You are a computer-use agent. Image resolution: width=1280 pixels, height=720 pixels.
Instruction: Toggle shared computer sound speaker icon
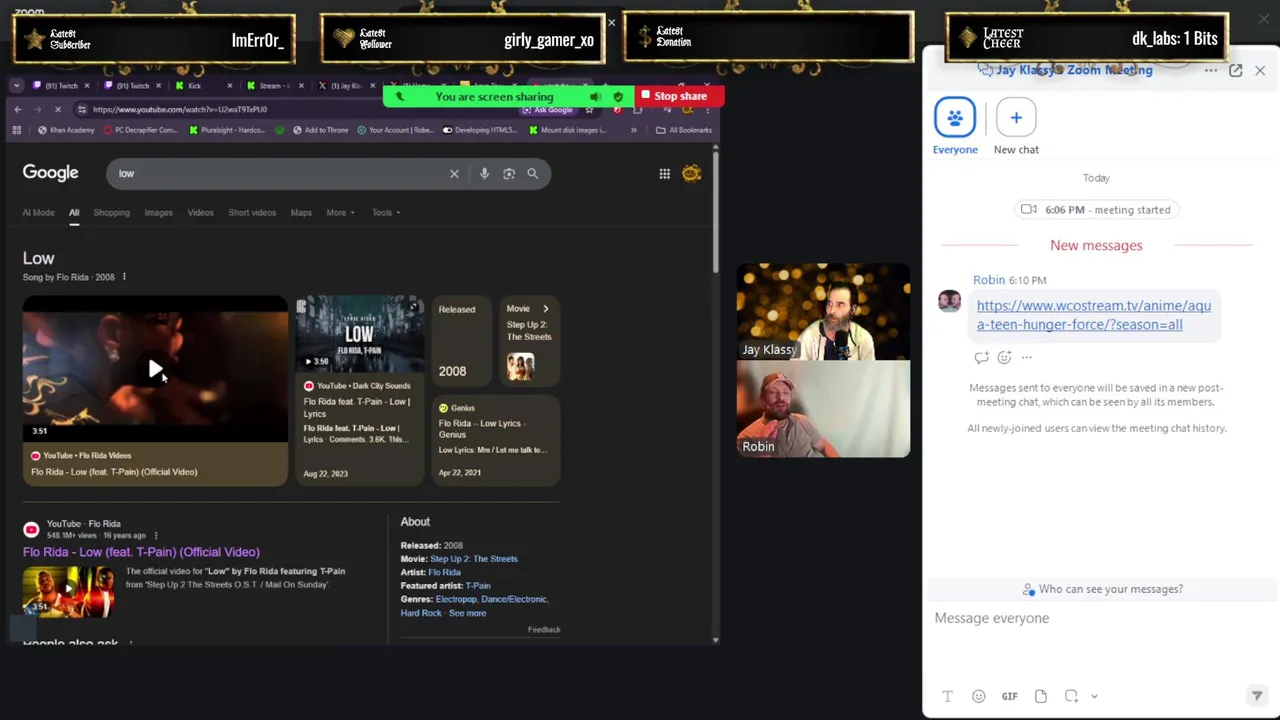coord(596,97)
